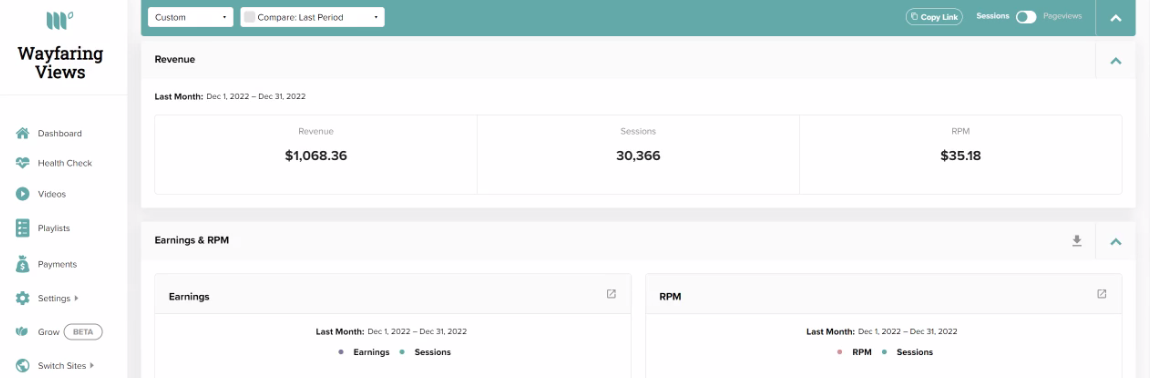Click the Revenue section heading
The width and height of the screenshot is (1150, 378).
pyautogui.click(x=175, y=59)
